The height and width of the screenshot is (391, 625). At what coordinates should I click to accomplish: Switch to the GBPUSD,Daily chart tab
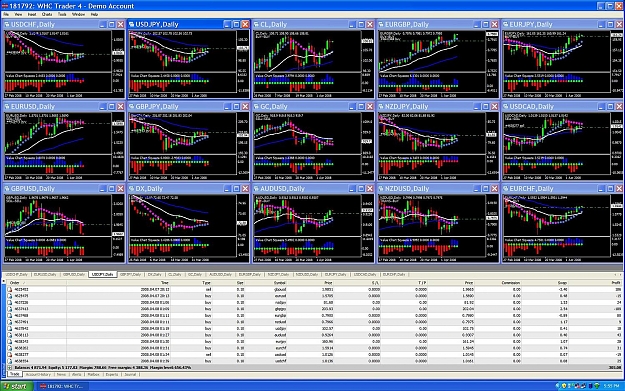(74, 275)
